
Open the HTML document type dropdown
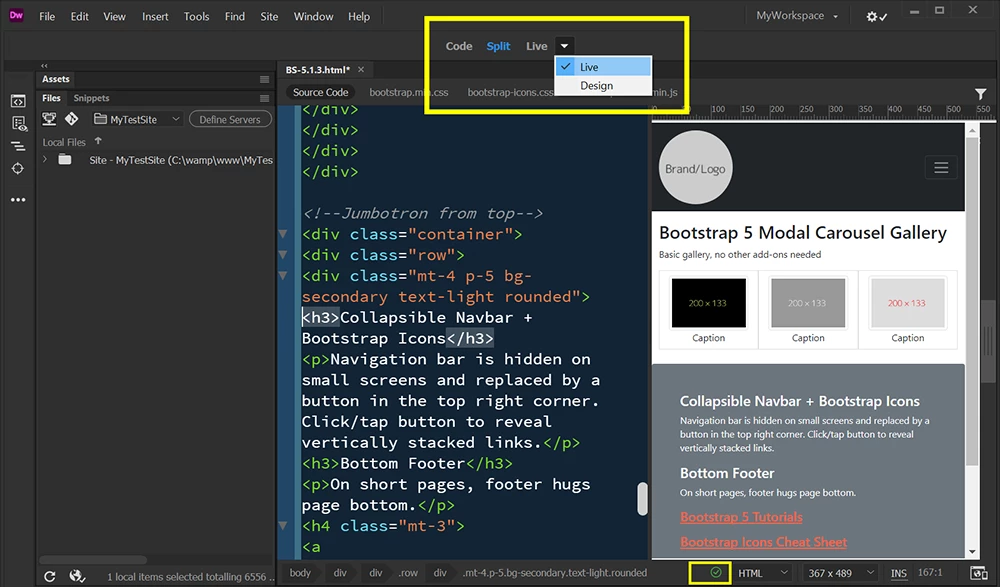point(763,573)
